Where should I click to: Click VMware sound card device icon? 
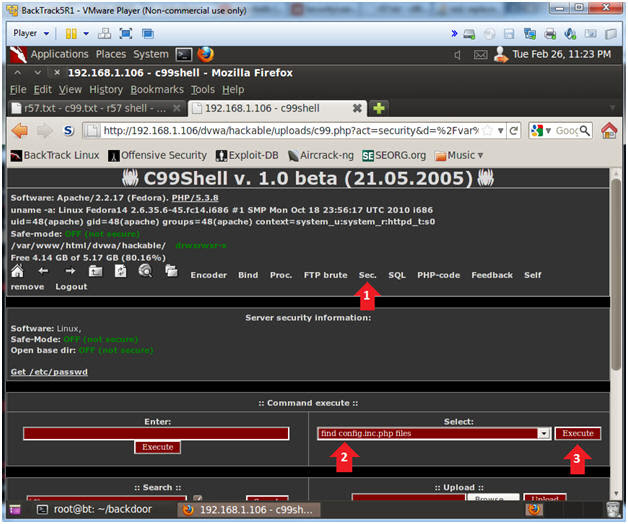pyautogui.click(x=570, y=34)
